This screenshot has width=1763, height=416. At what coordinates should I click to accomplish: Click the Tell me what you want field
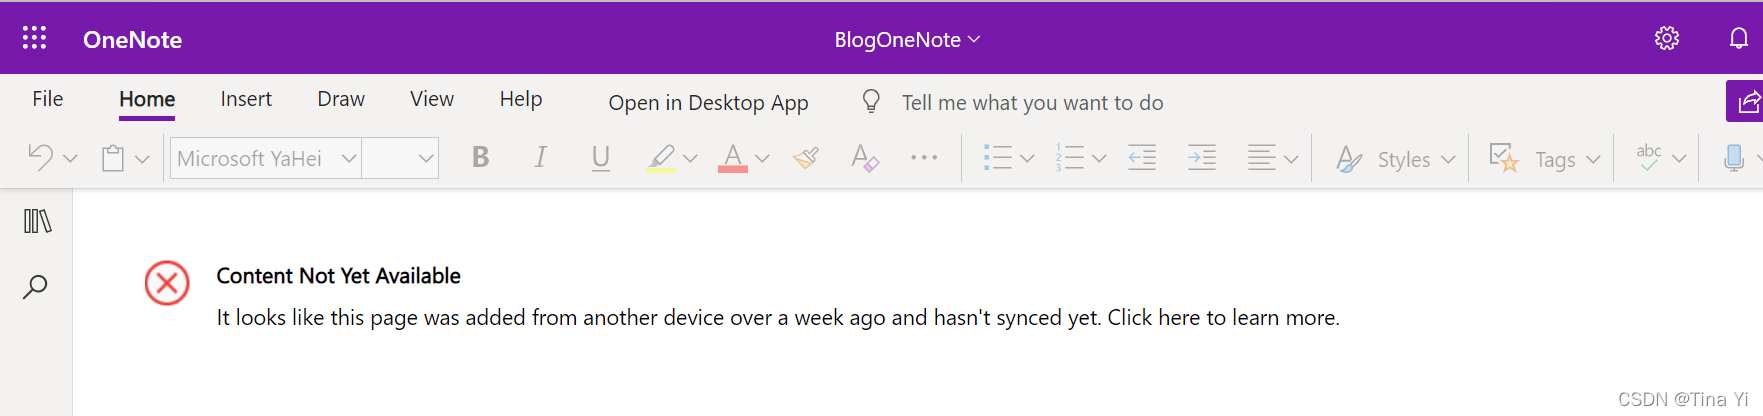[x=1032, y=103]
